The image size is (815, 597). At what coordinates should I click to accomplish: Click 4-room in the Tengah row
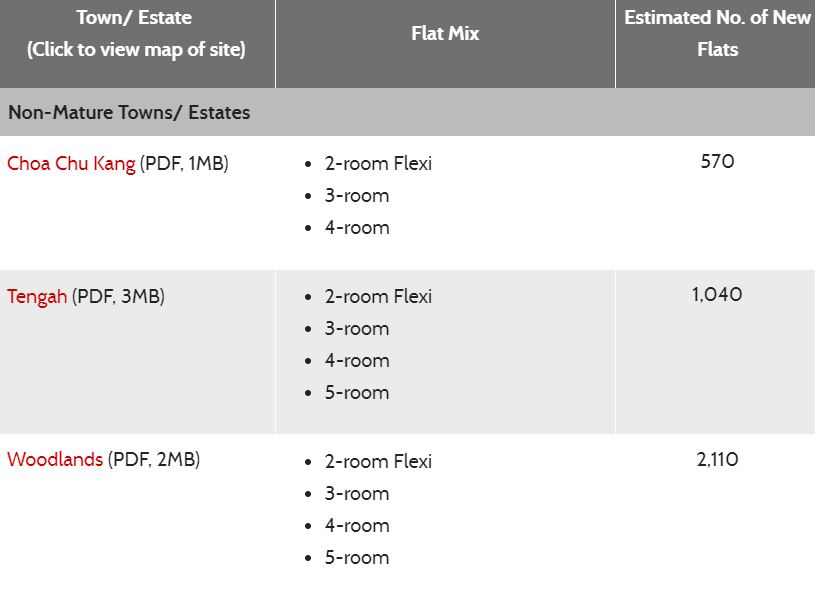pyautogui.click(x=357, y=361)
